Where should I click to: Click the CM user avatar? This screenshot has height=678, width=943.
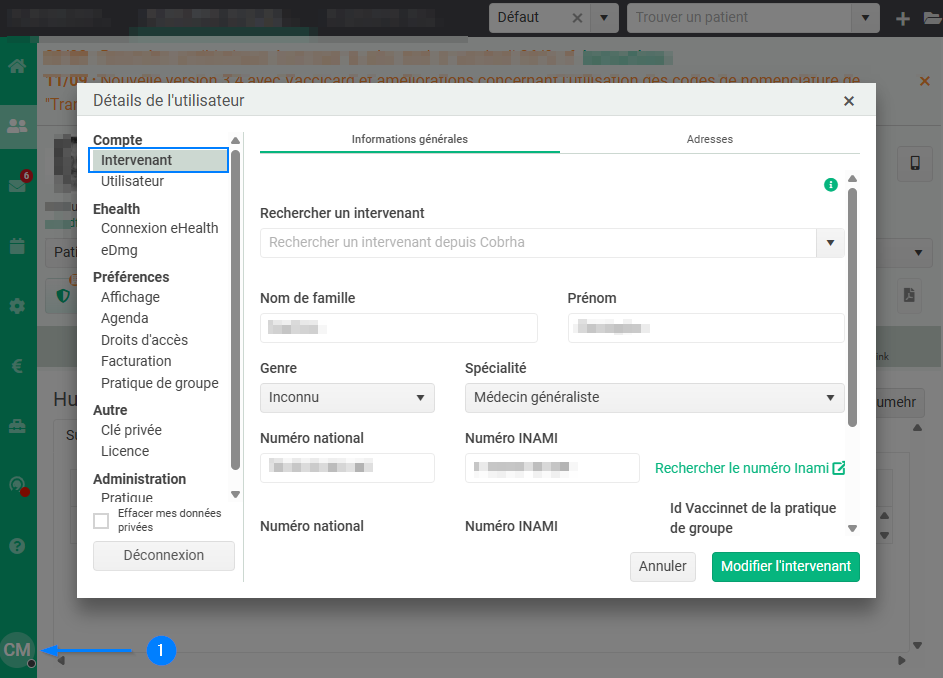click(17, 650)
